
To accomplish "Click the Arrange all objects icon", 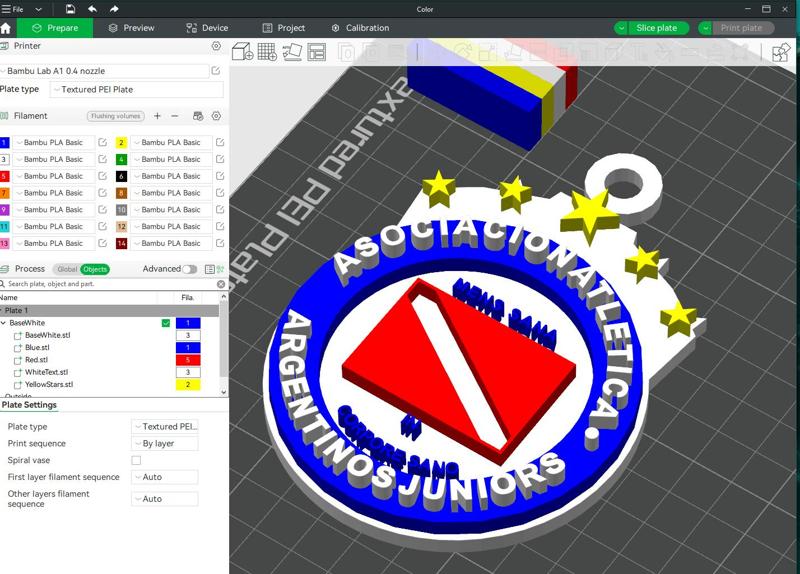I will (x=316, y=52).
